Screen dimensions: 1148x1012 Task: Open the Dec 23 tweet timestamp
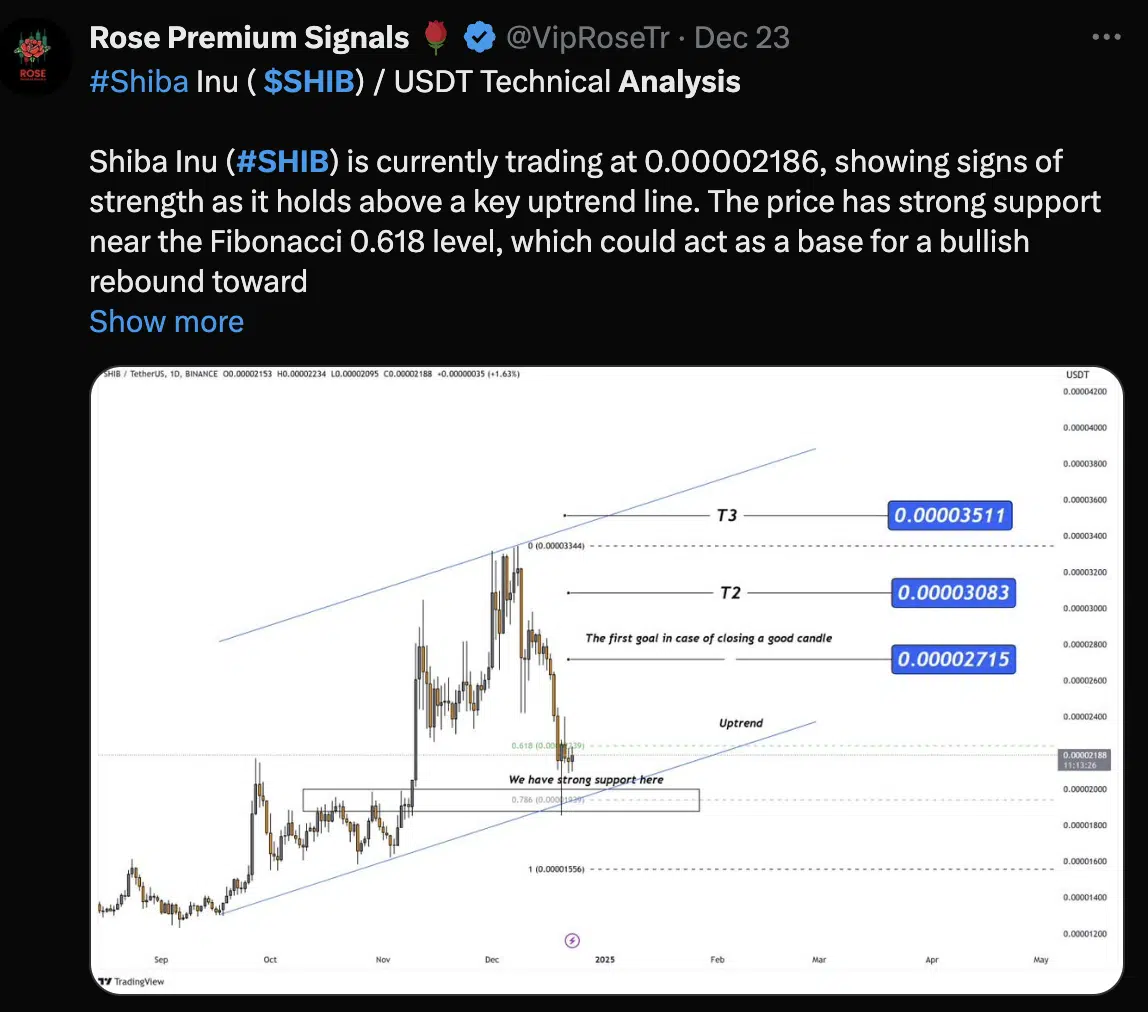(x=741, y=38)
